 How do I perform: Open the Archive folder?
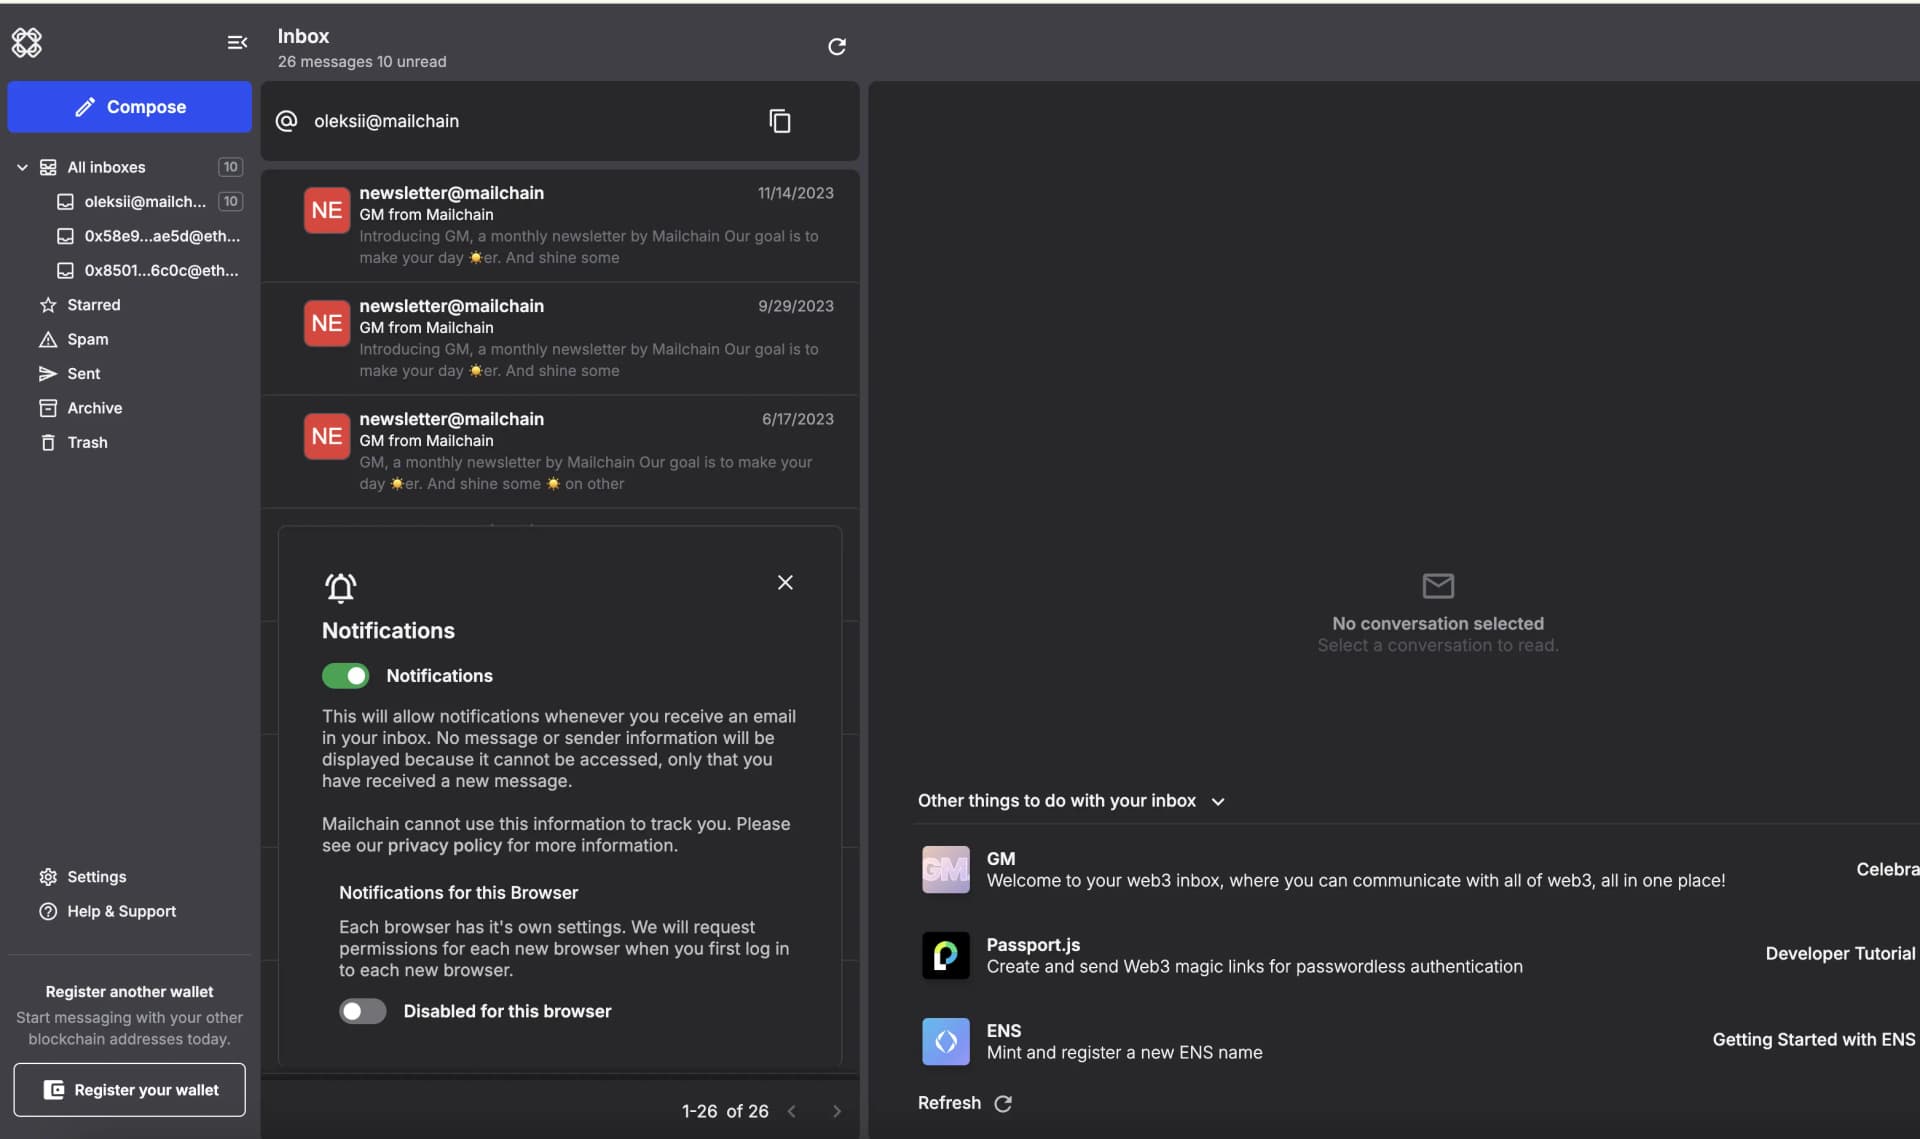[95, 407]
